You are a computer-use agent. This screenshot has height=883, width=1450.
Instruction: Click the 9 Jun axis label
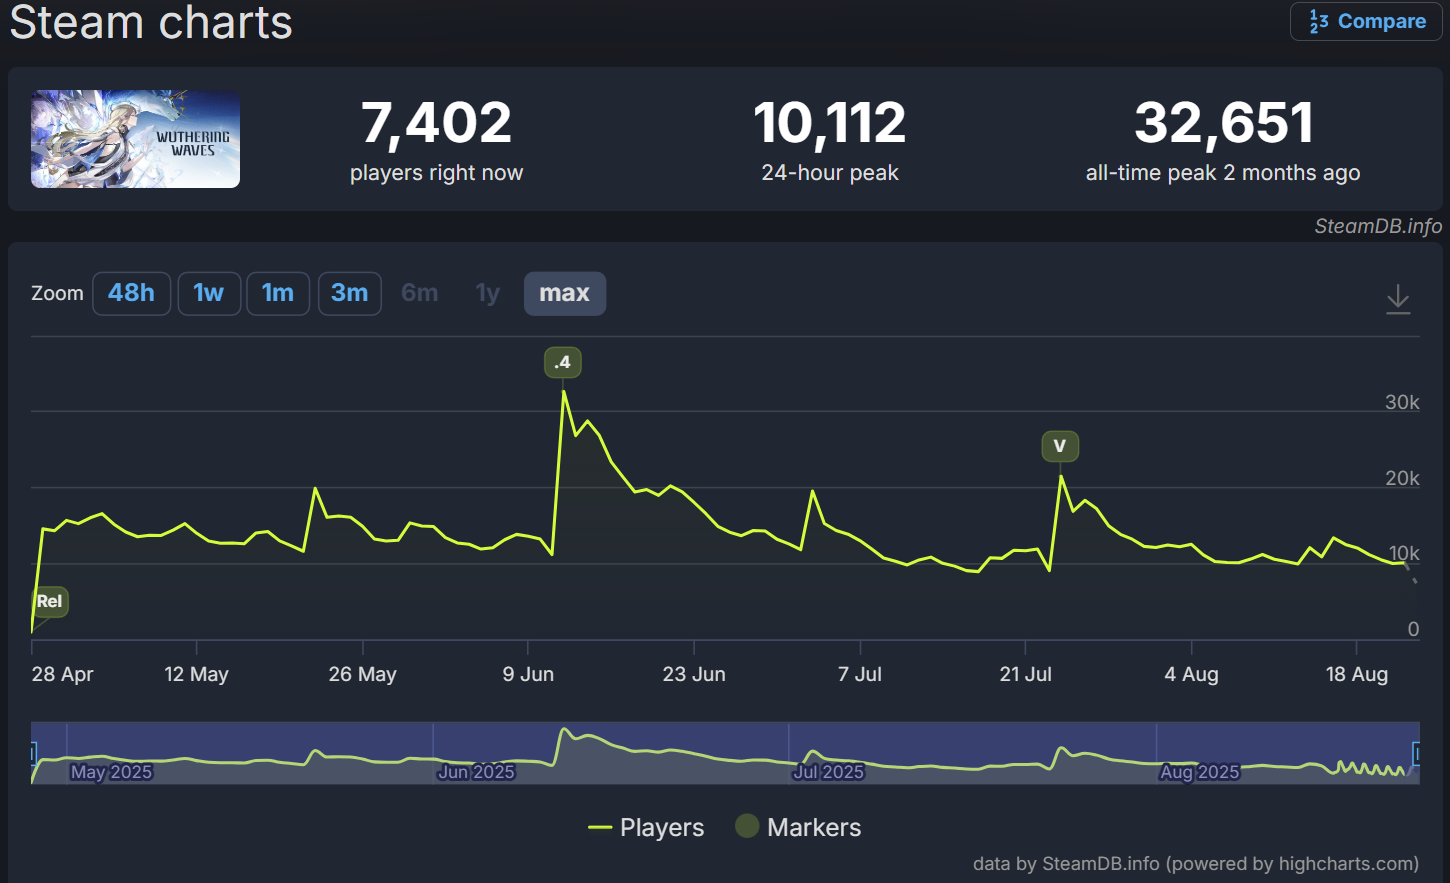528,674
